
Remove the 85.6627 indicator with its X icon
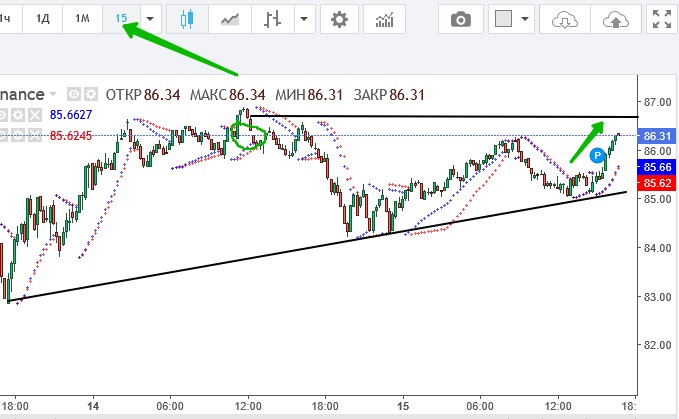[35, 115]
